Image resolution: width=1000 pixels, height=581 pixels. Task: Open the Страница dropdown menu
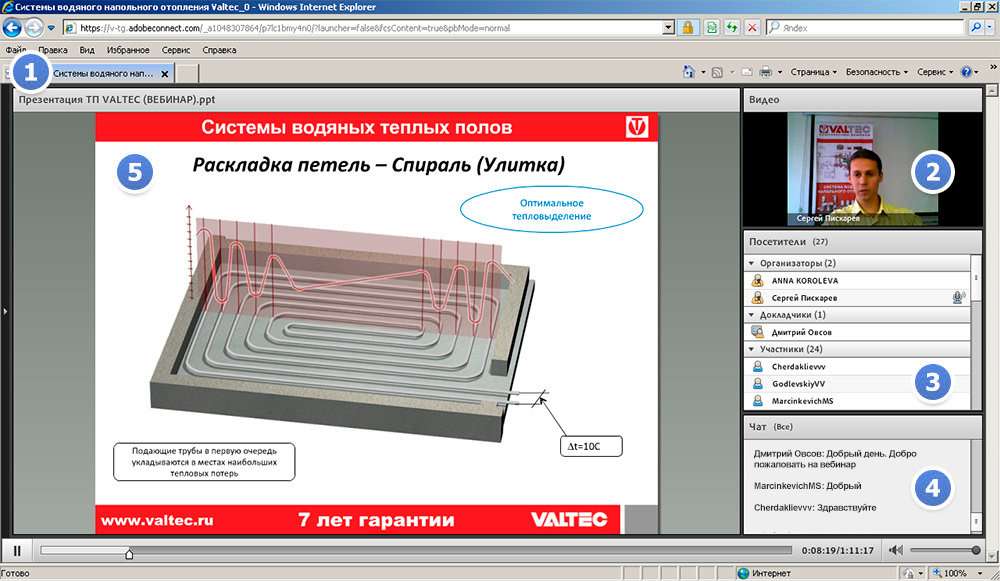click(814, 72)
